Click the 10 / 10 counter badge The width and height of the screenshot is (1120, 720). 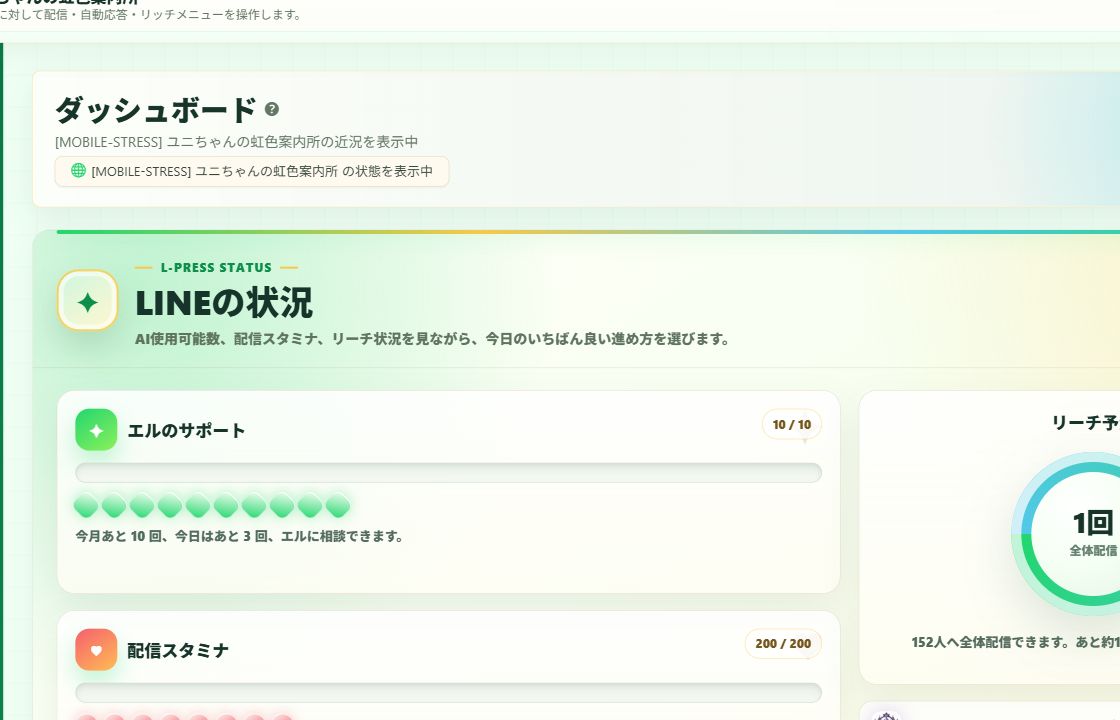coord(791,424)
